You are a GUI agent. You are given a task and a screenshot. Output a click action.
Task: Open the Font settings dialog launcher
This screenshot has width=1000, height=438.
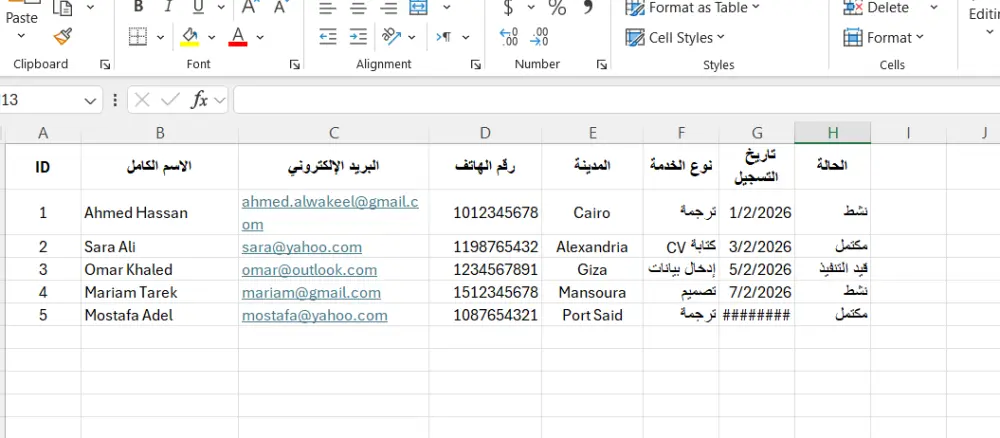pyautogui.click(x=295, y=64)
